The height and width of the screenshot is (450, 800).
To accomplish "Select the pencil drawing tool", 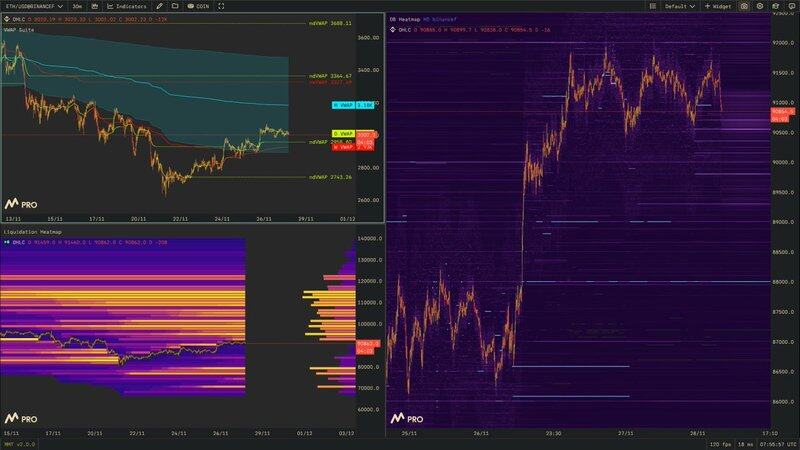I will pyautogui.click(x=158, y=6).
